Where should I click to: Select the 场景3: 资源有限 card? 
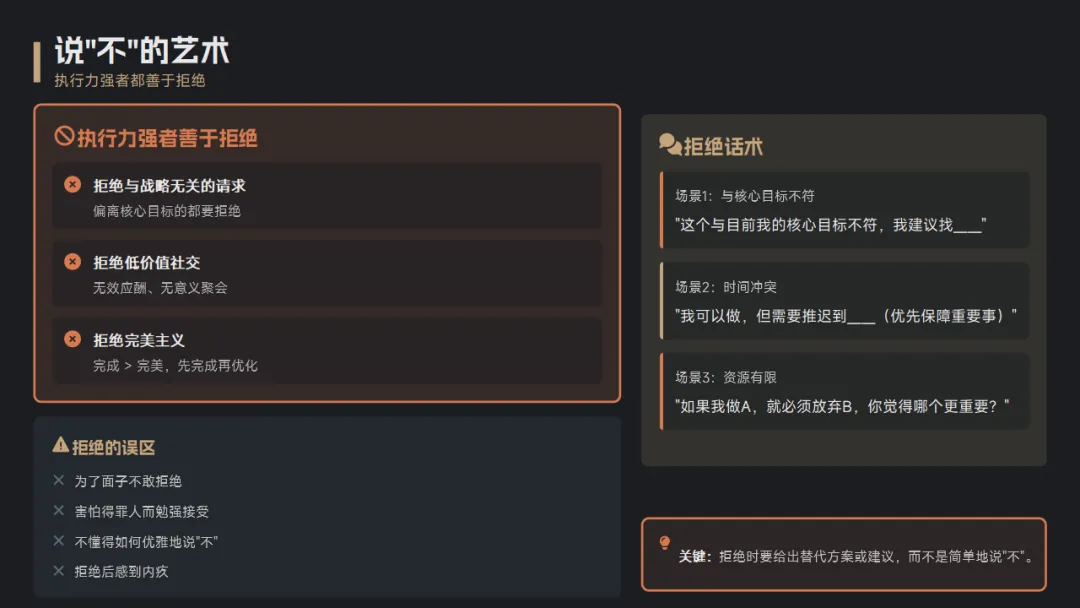click(x=844, y=391)
